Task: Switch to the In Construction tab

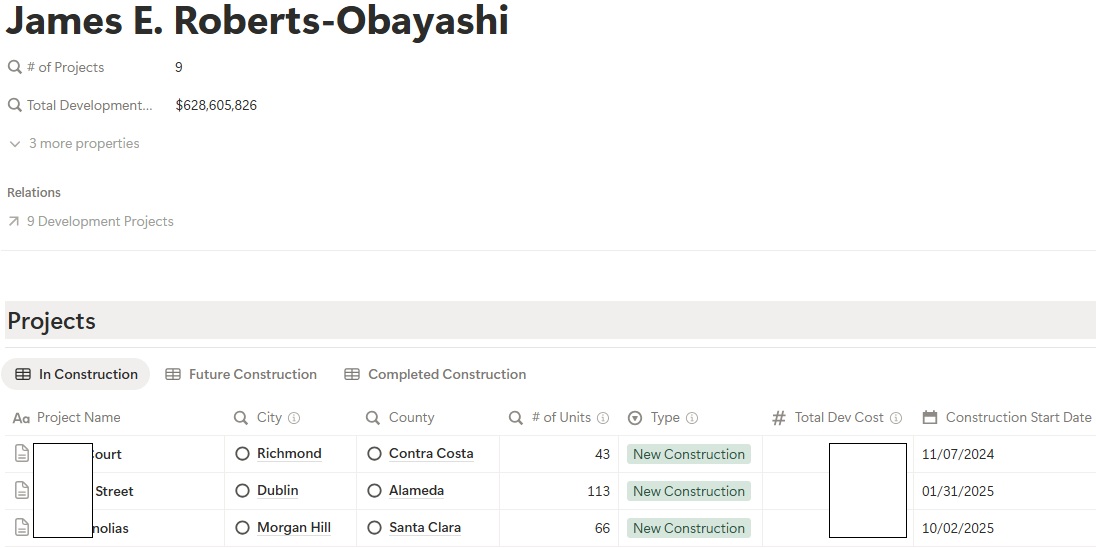Action: [x=75, y=374]
